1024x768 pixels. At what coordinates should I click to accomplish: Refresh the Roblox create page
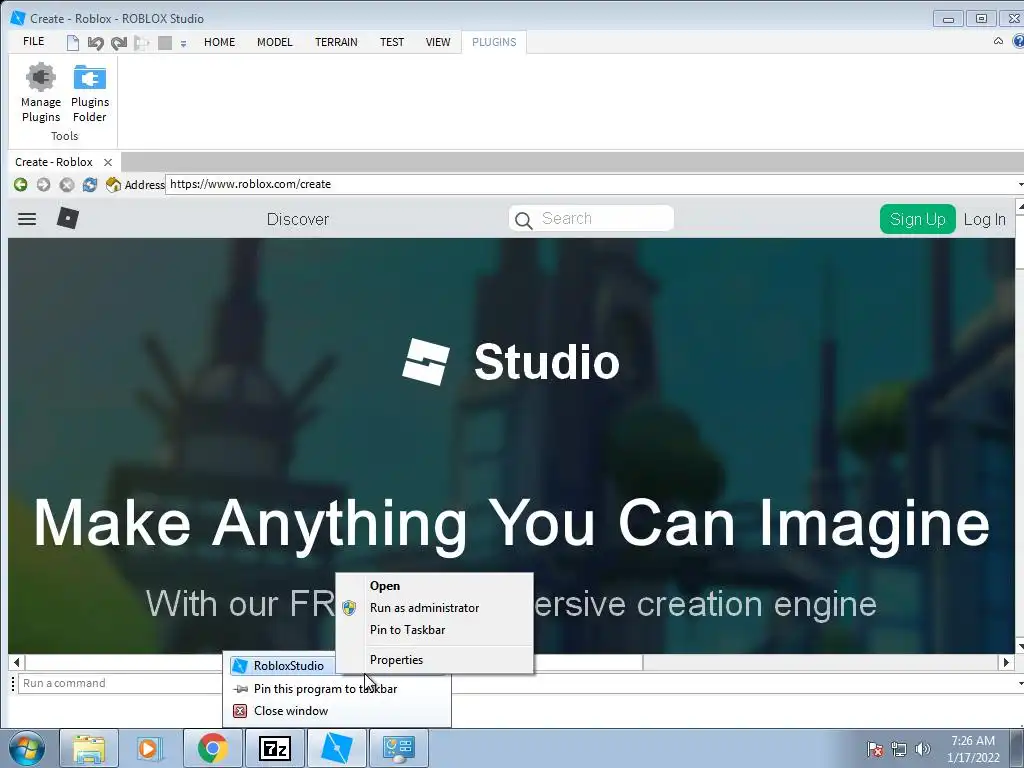coord(89,185)
